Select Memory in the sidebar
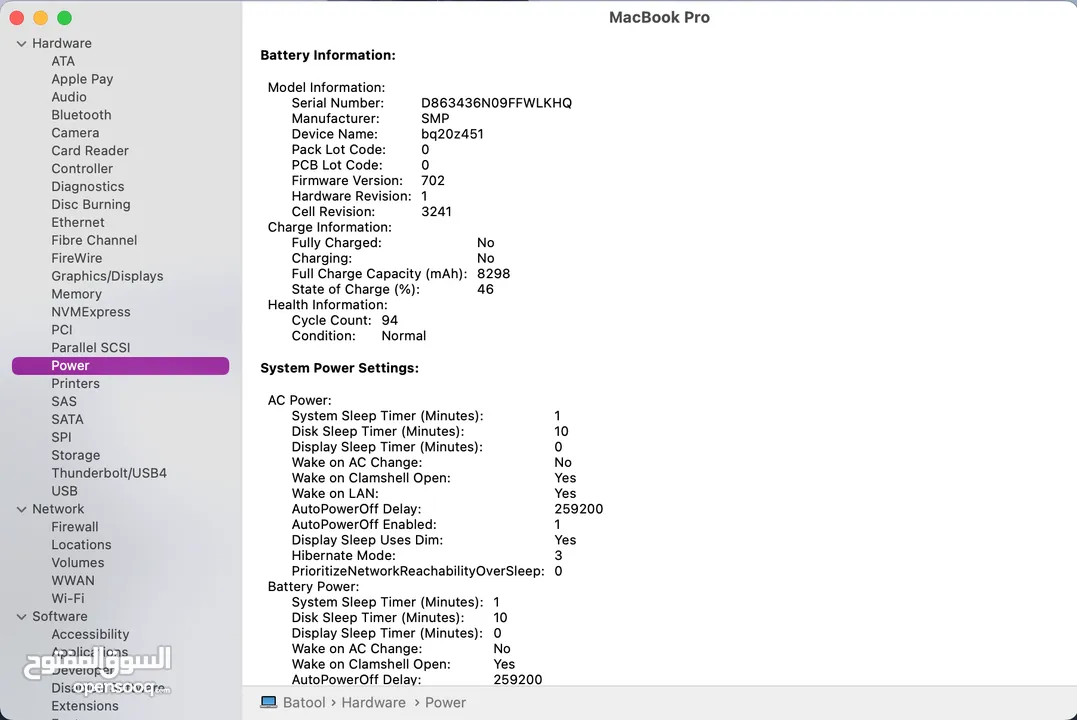 (x=76, y=294)
